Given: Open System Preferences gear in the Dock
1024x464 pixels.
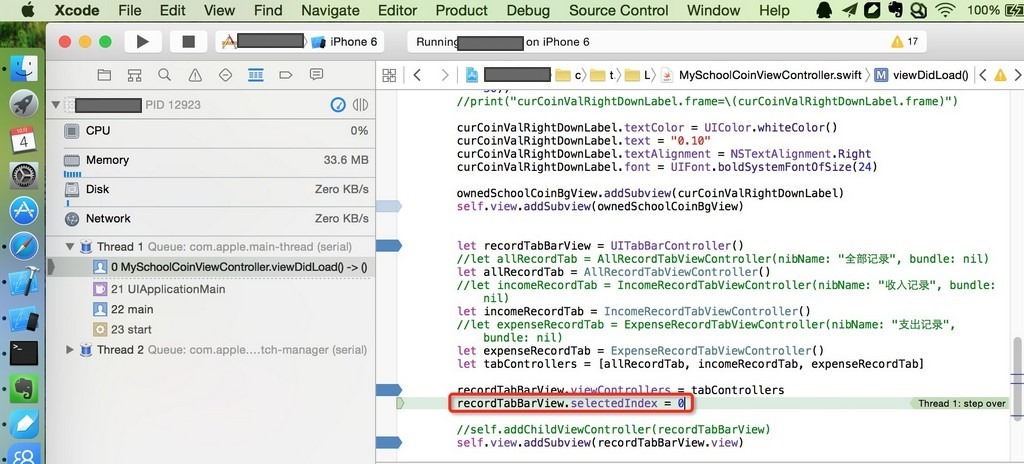Looking at the screenshot, I should pos(24,175).
